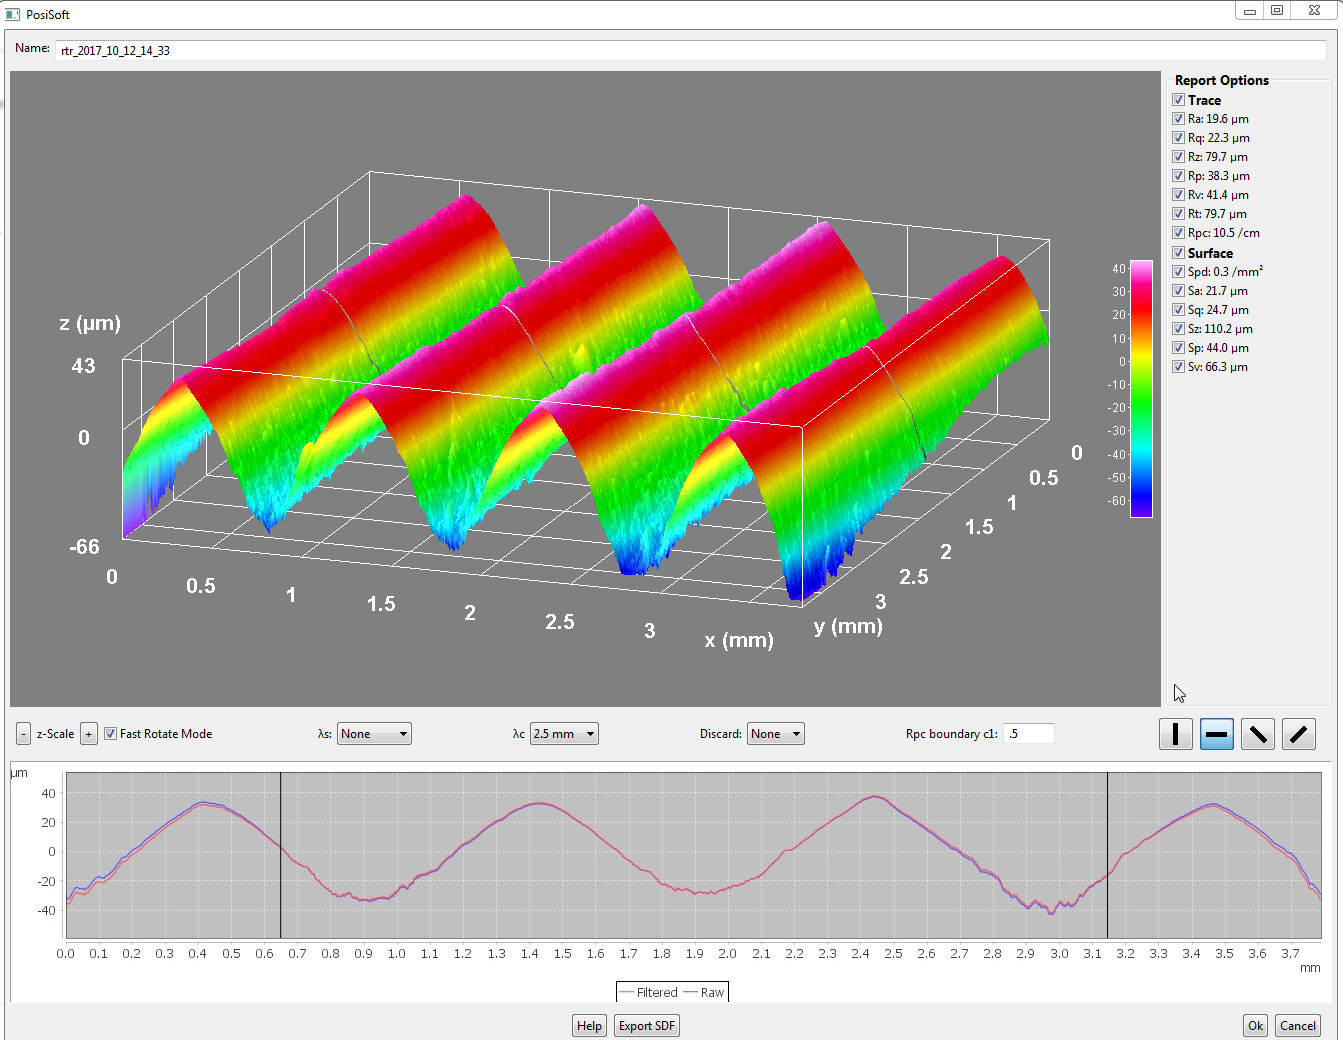Disable the Ra: 19.6 µm checkbox
The image size is (1343, 1040).
pyautogui.click(x=1178, y=119)
